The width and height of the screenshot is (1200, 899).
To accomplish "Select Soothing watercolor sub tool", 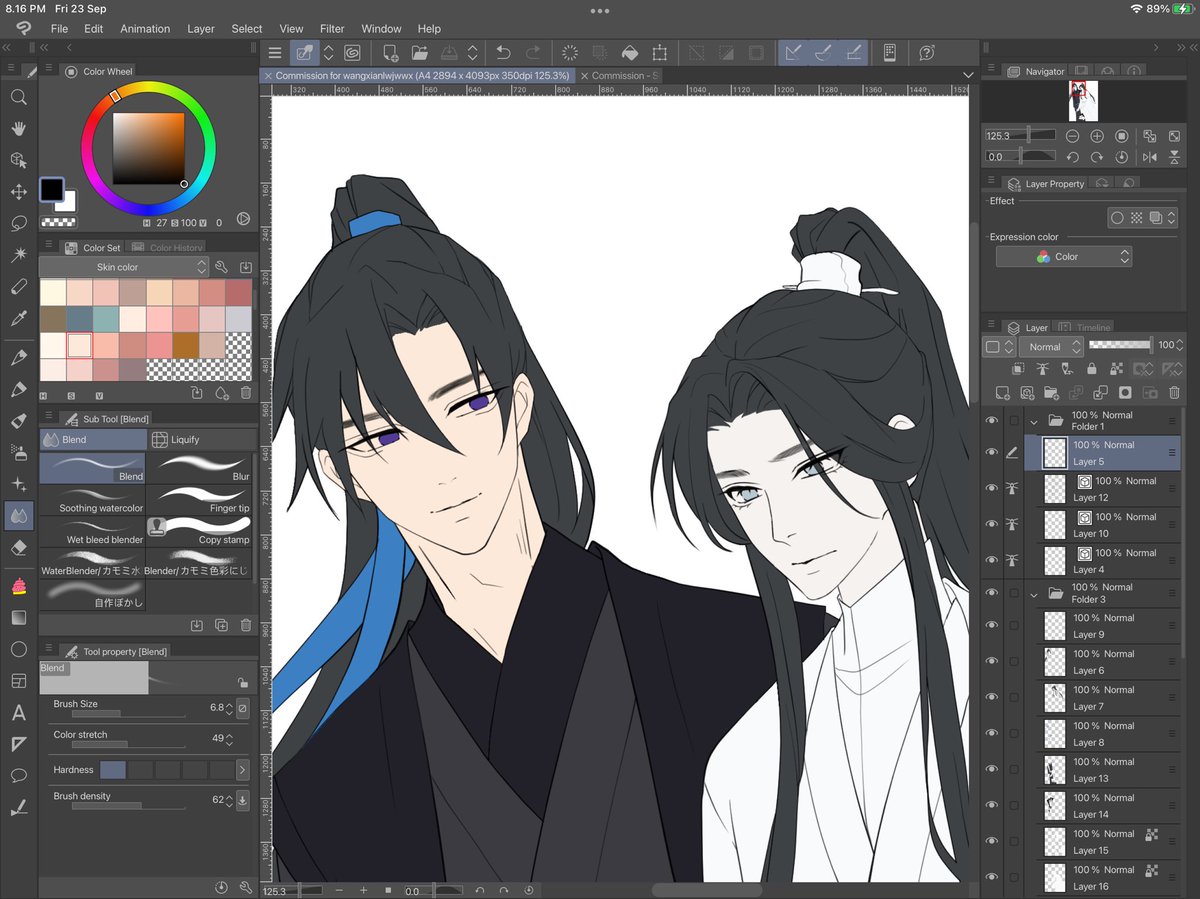I will click(x=93, y=499).
